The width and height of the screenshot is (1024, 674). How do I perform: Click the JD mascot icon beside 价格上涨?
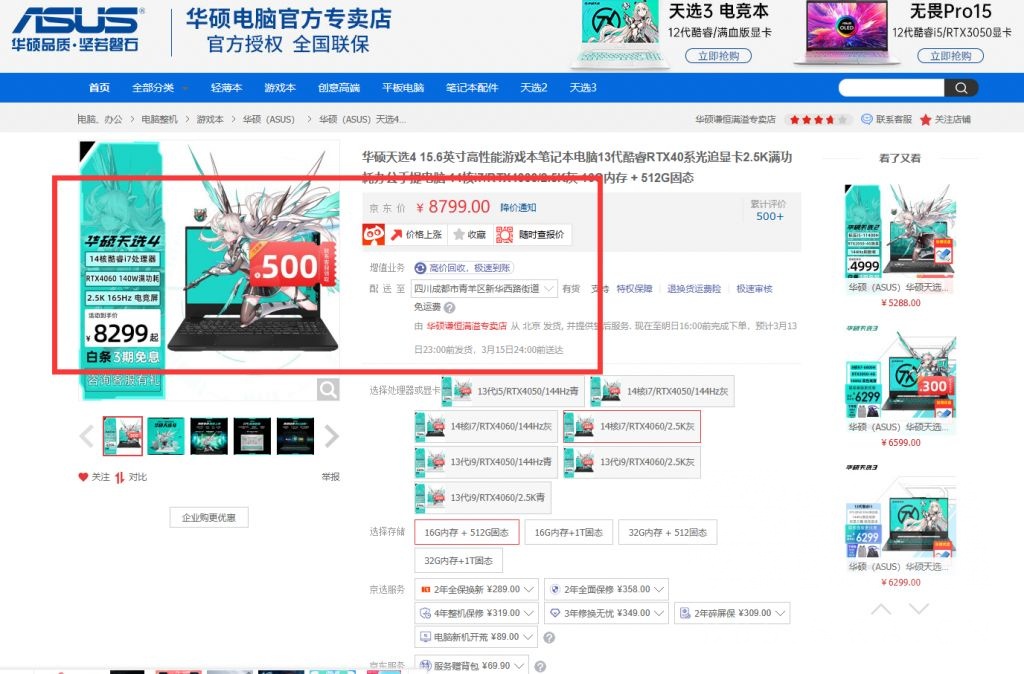pyautogui.click(x=374, y=235)
